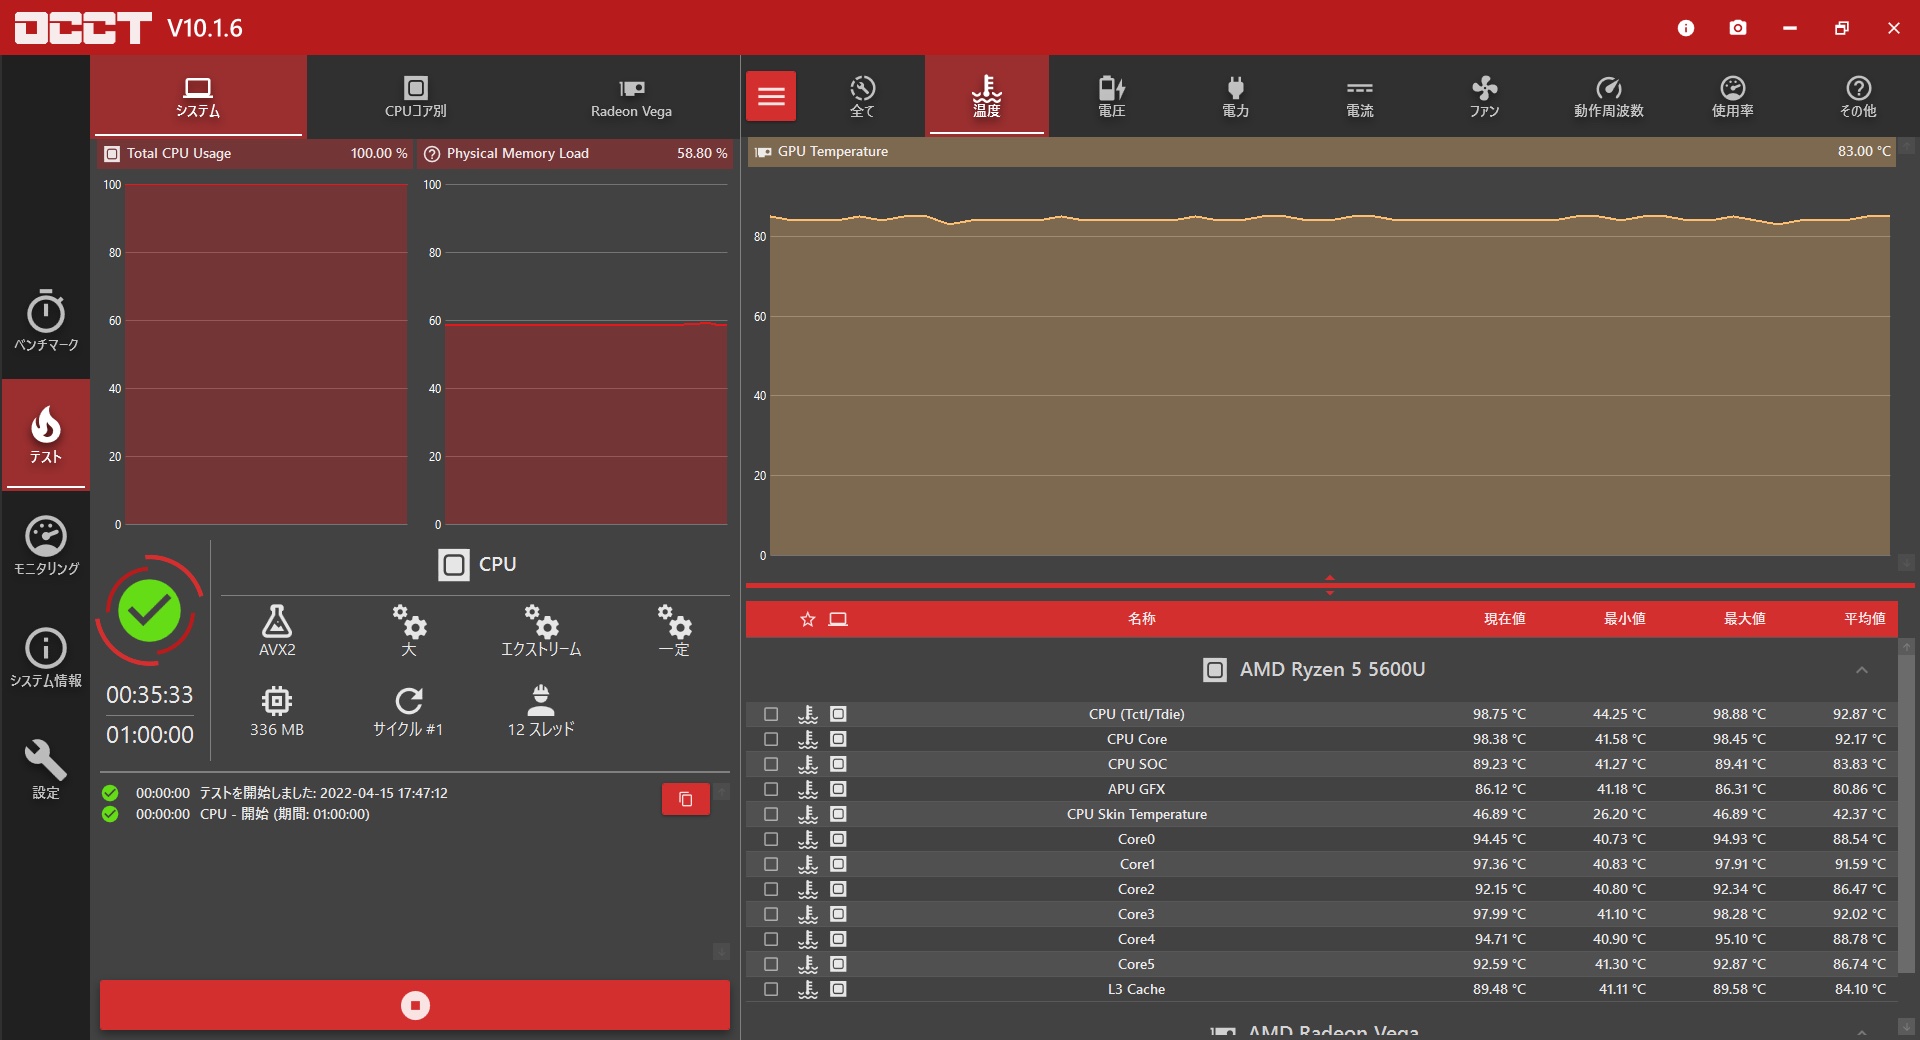Switch to the CPUコア別 tab
1920x1040 pixels.
pos(416,96)
